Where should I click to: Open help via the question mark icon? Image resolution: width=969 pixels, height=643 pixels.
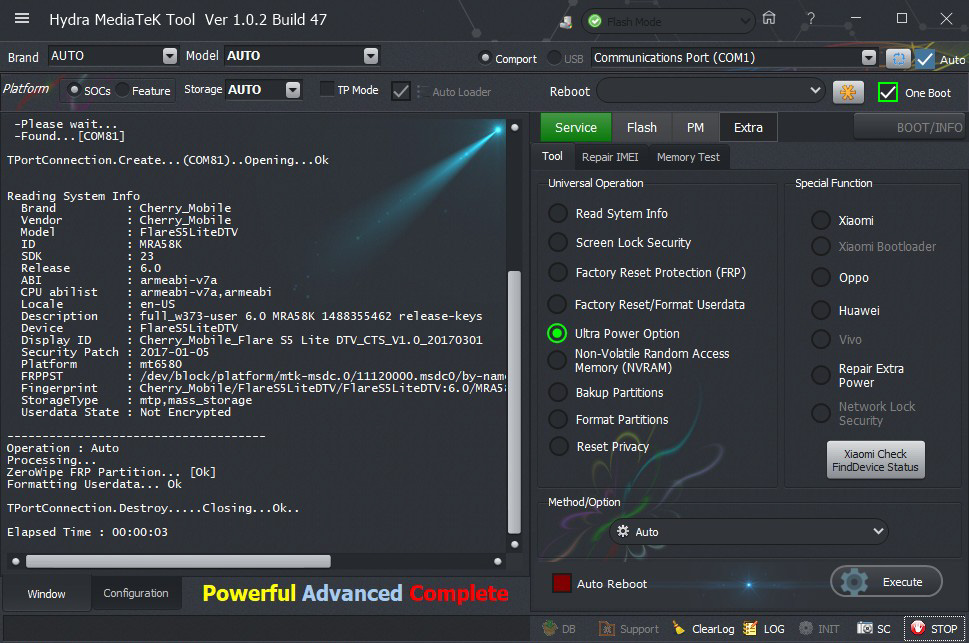808,19
